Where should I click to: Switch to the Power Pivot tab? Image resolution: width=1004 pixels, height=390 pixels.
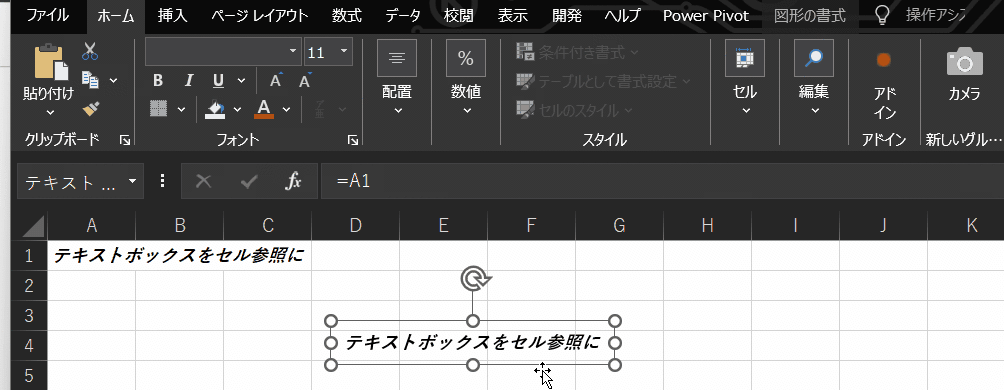pyautogui.click(x=706, y=16)
